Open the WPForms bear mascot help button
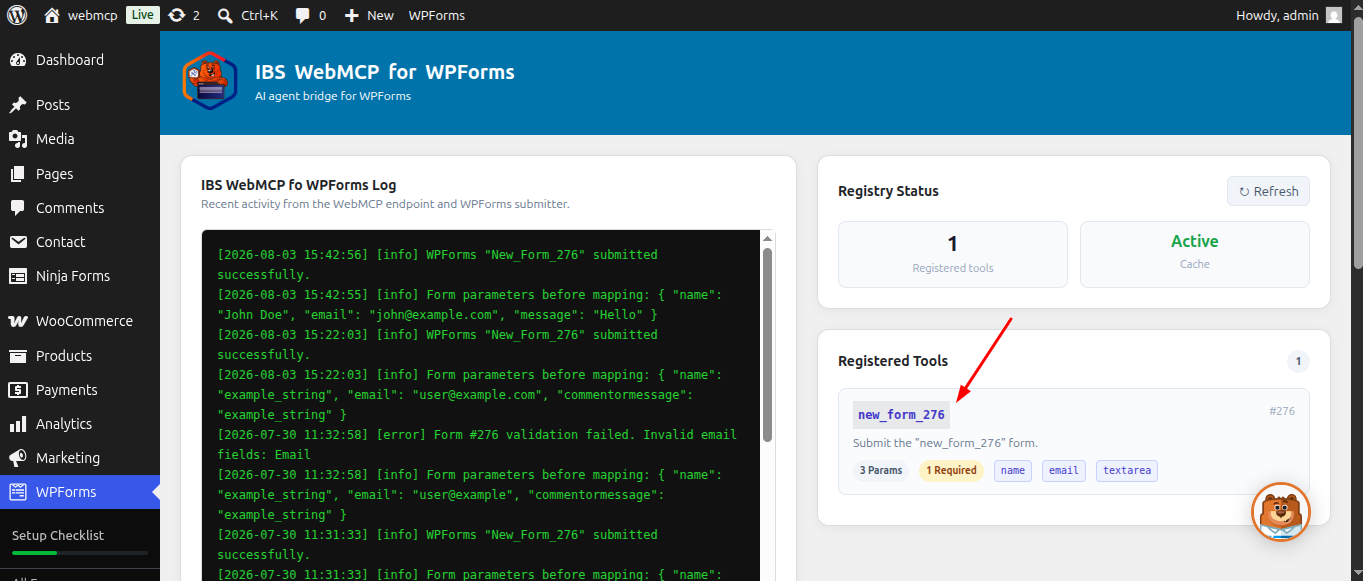This screenshot has width=1363, height=581. 1281,512
